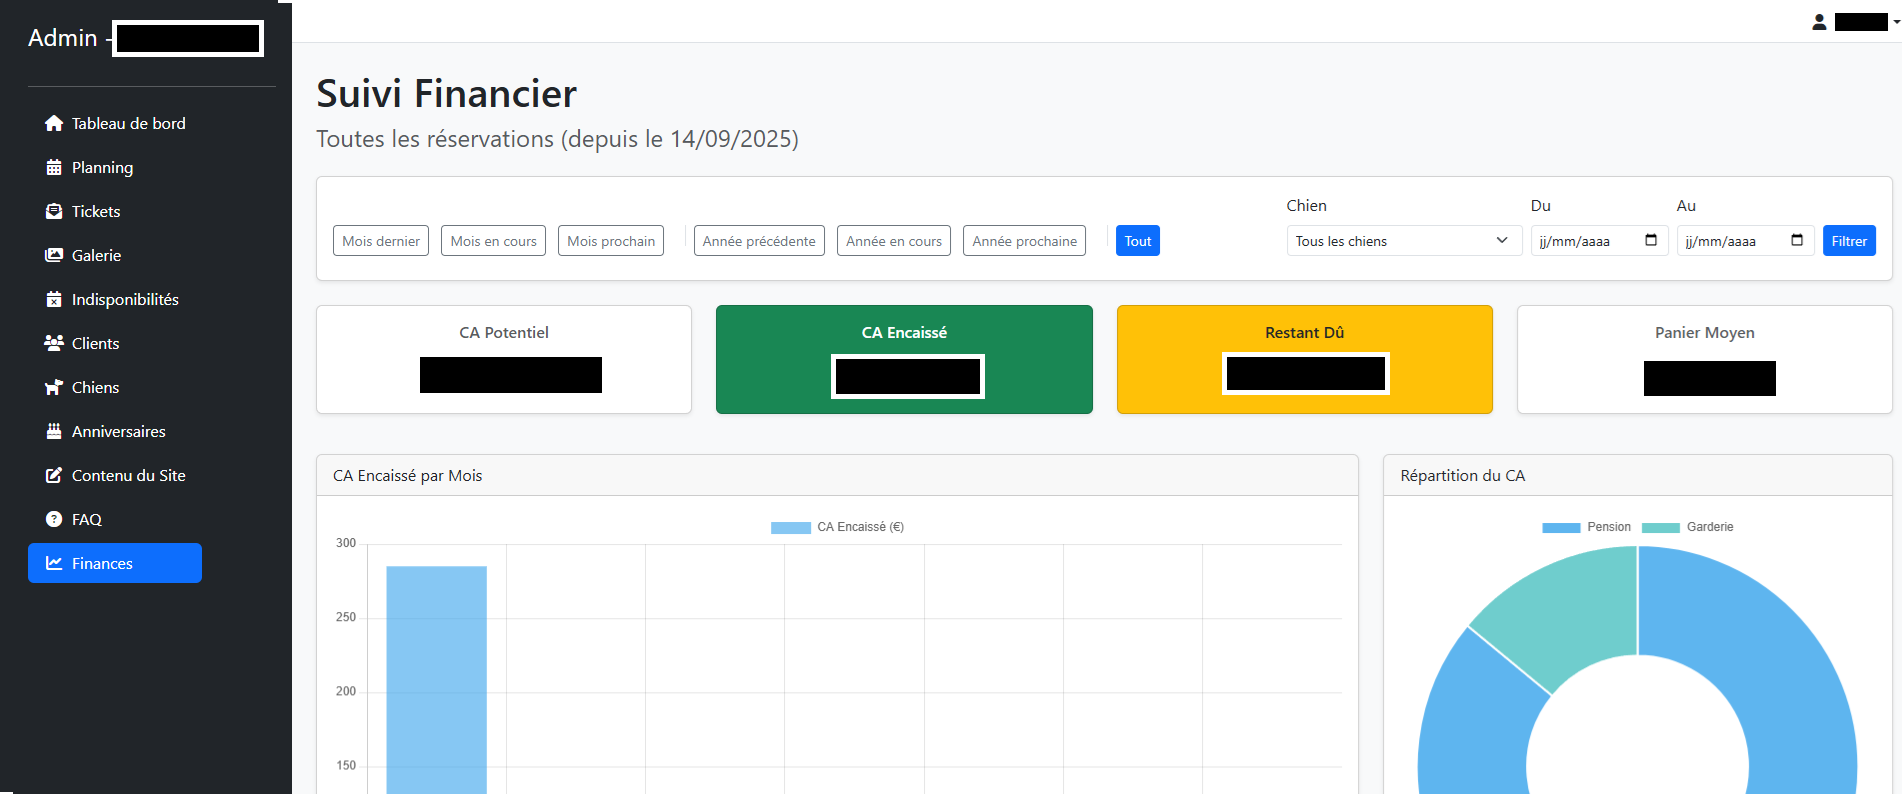The height and width of the screenshot is (794, 1902).
Task: Filter by Année en cours
Action: (x=894, y=241)
